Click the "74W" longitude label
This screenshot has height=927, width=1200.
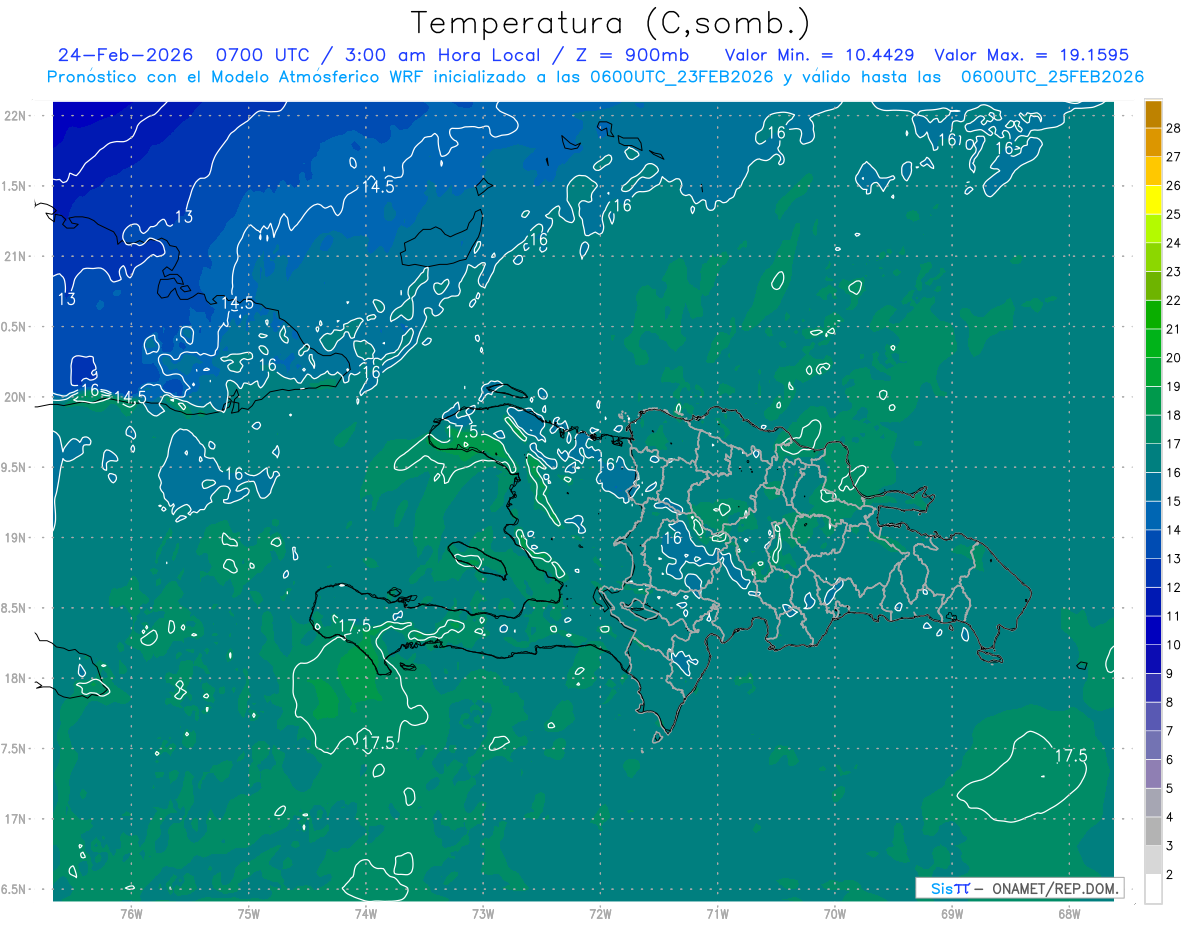point(365,913)
